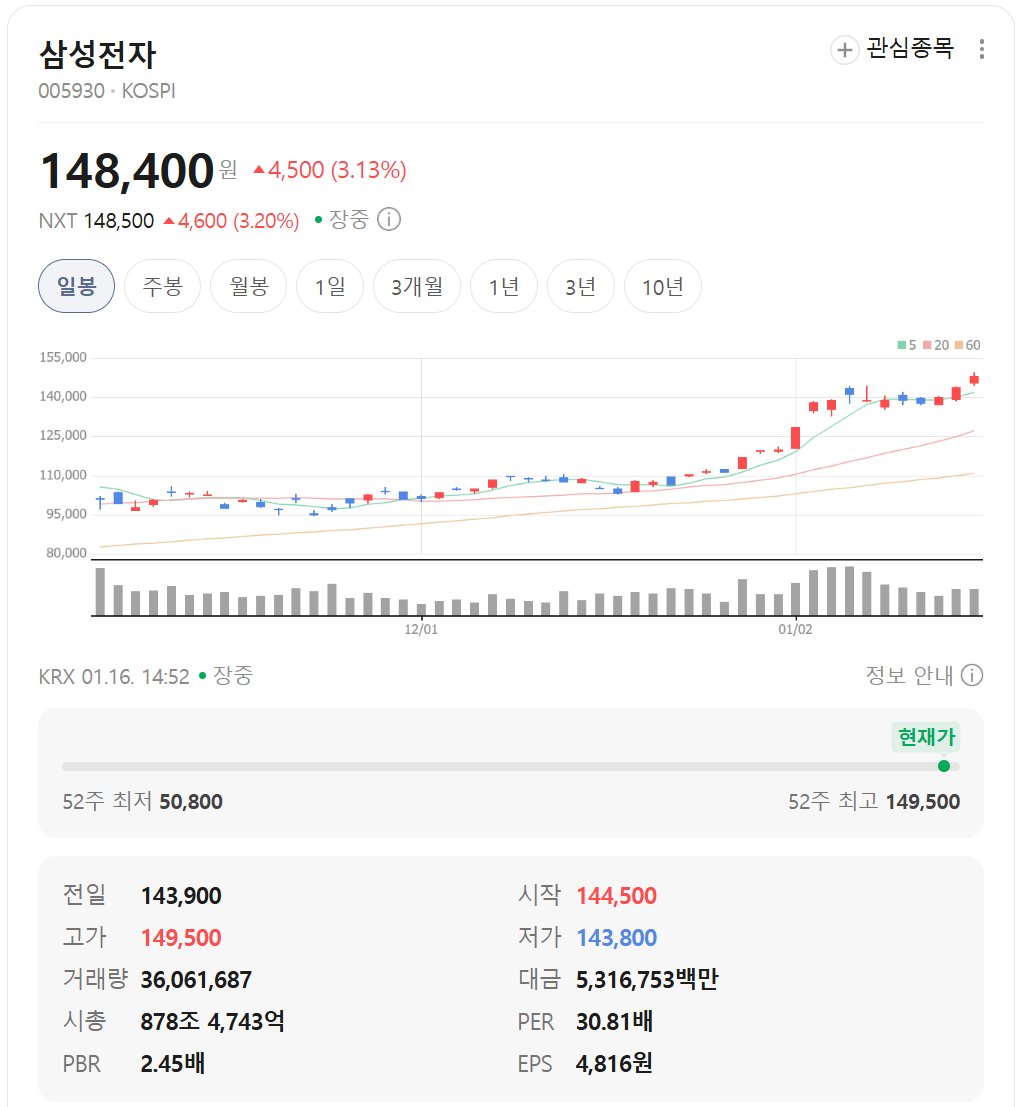Add 삼성전자 to watchlist via plus icon
Screen dimensions: 1023x1107
pyautogui.click(x=845, y=48)
